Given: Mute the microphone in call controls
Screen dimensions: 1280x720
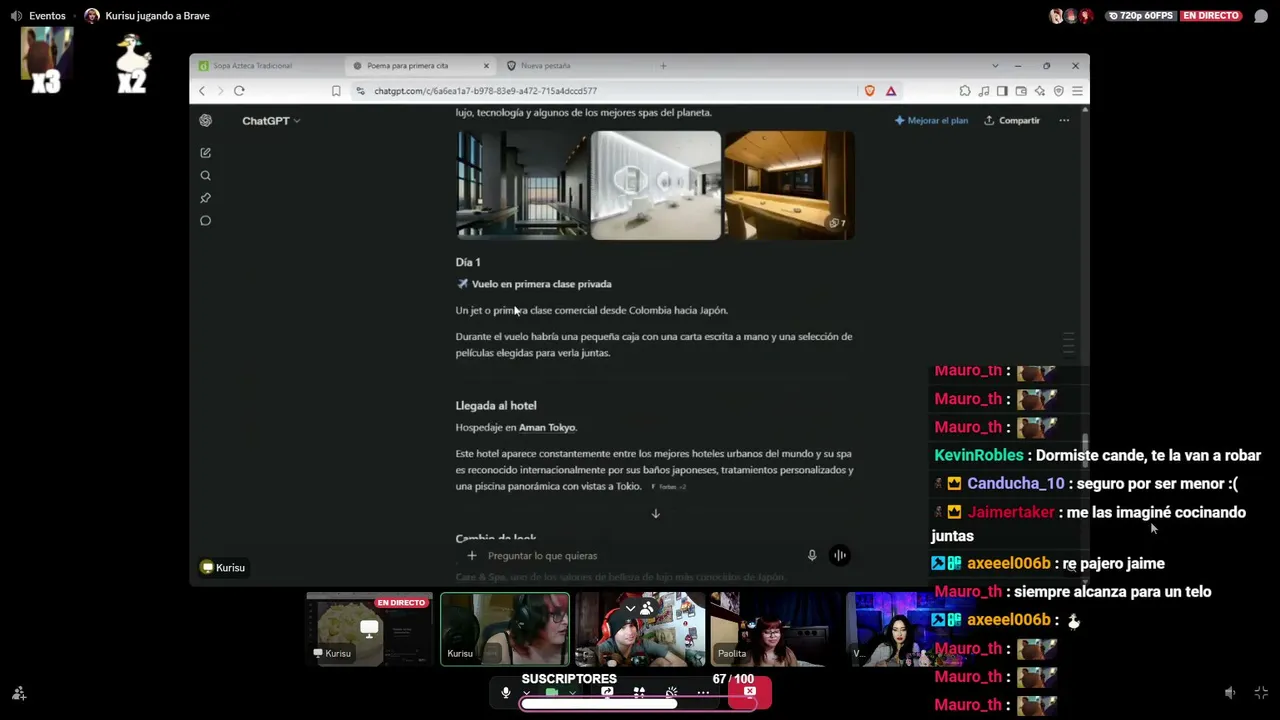Looking at the screenshot, I should (x=506, y=692).
